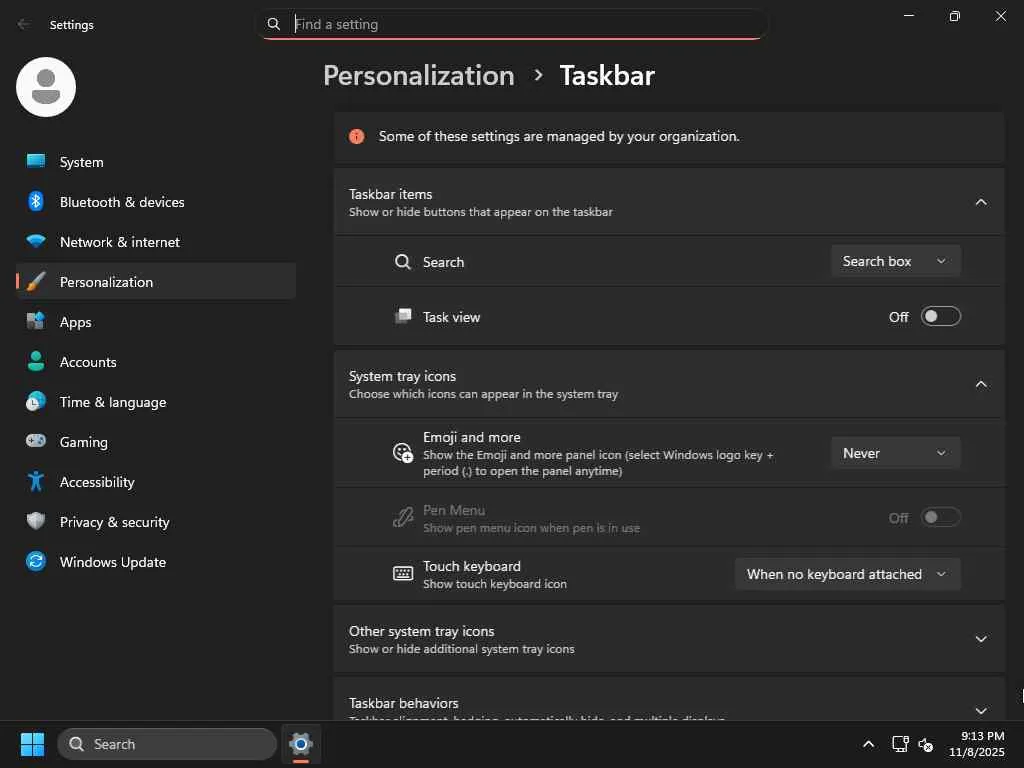The width and height of the screenshot is (1024, 768).
Task: Collapse the Taskbar items section
Action: pyautogui.click(x=980, y=202)
